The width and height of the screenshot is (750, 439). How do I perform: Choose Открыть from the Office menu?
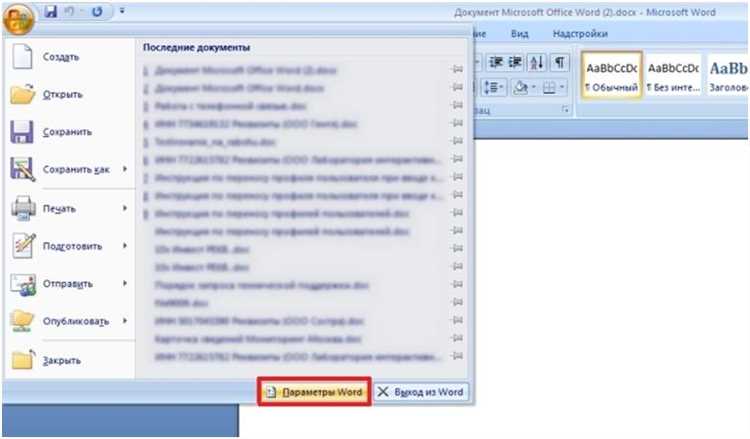pyautogui.click(x=69, y=94)
